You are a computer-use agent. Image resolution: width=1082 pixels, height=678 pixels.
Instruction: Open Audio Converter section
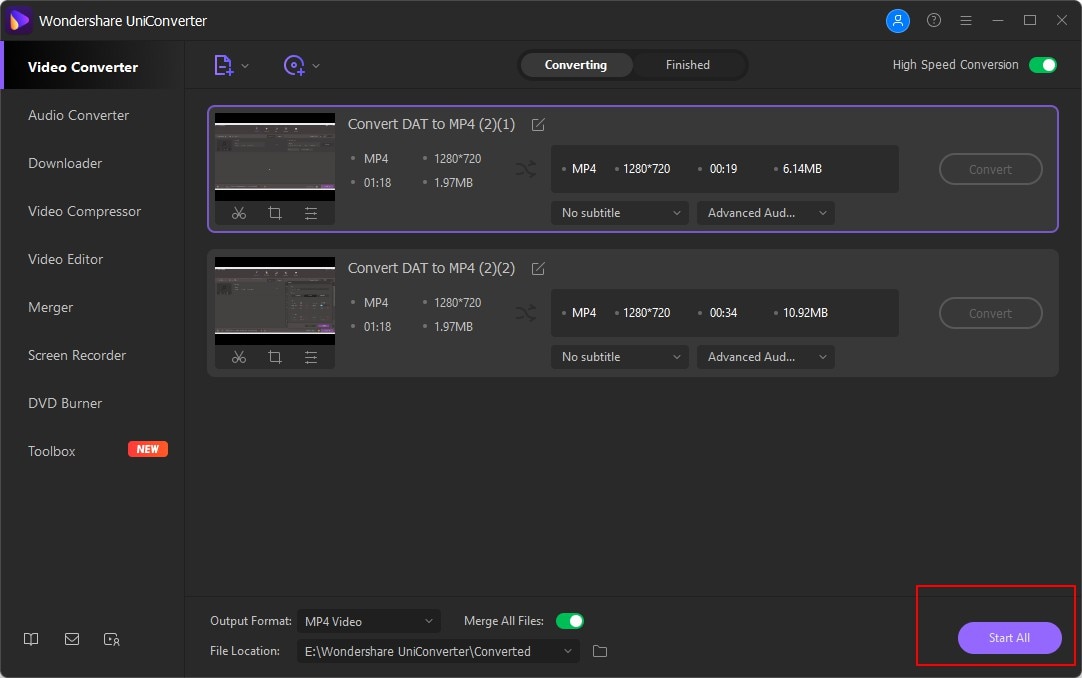[92, 115]
